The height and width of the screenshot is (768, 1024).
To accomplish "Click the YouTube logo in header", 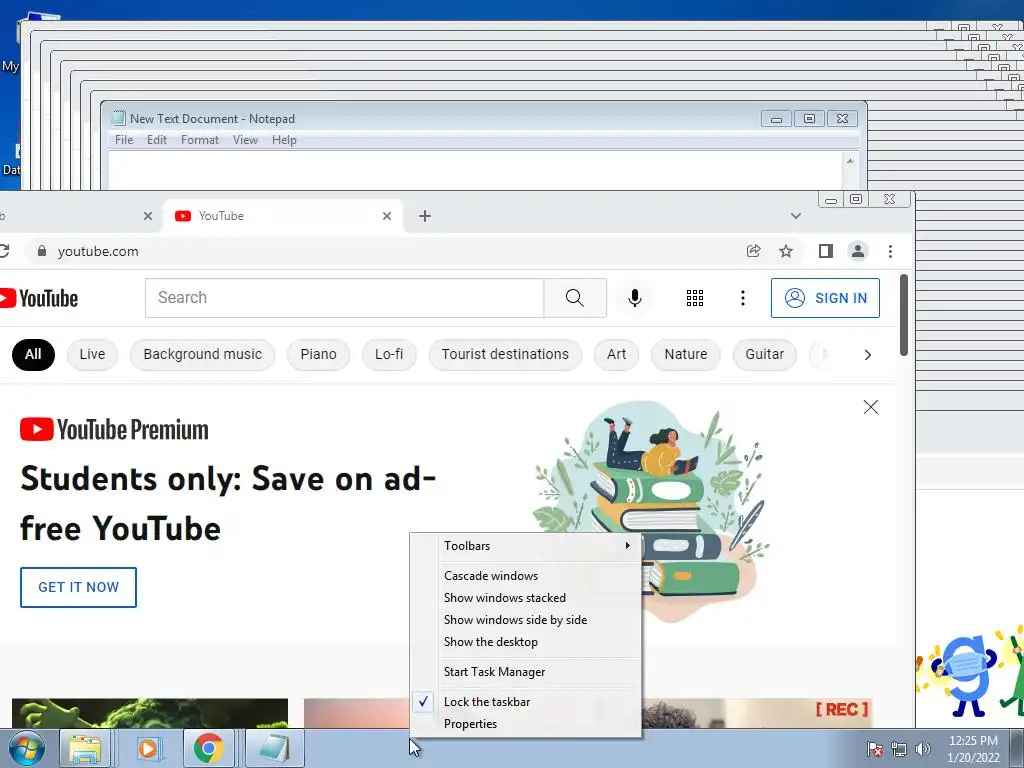I will tap(39, 298).
